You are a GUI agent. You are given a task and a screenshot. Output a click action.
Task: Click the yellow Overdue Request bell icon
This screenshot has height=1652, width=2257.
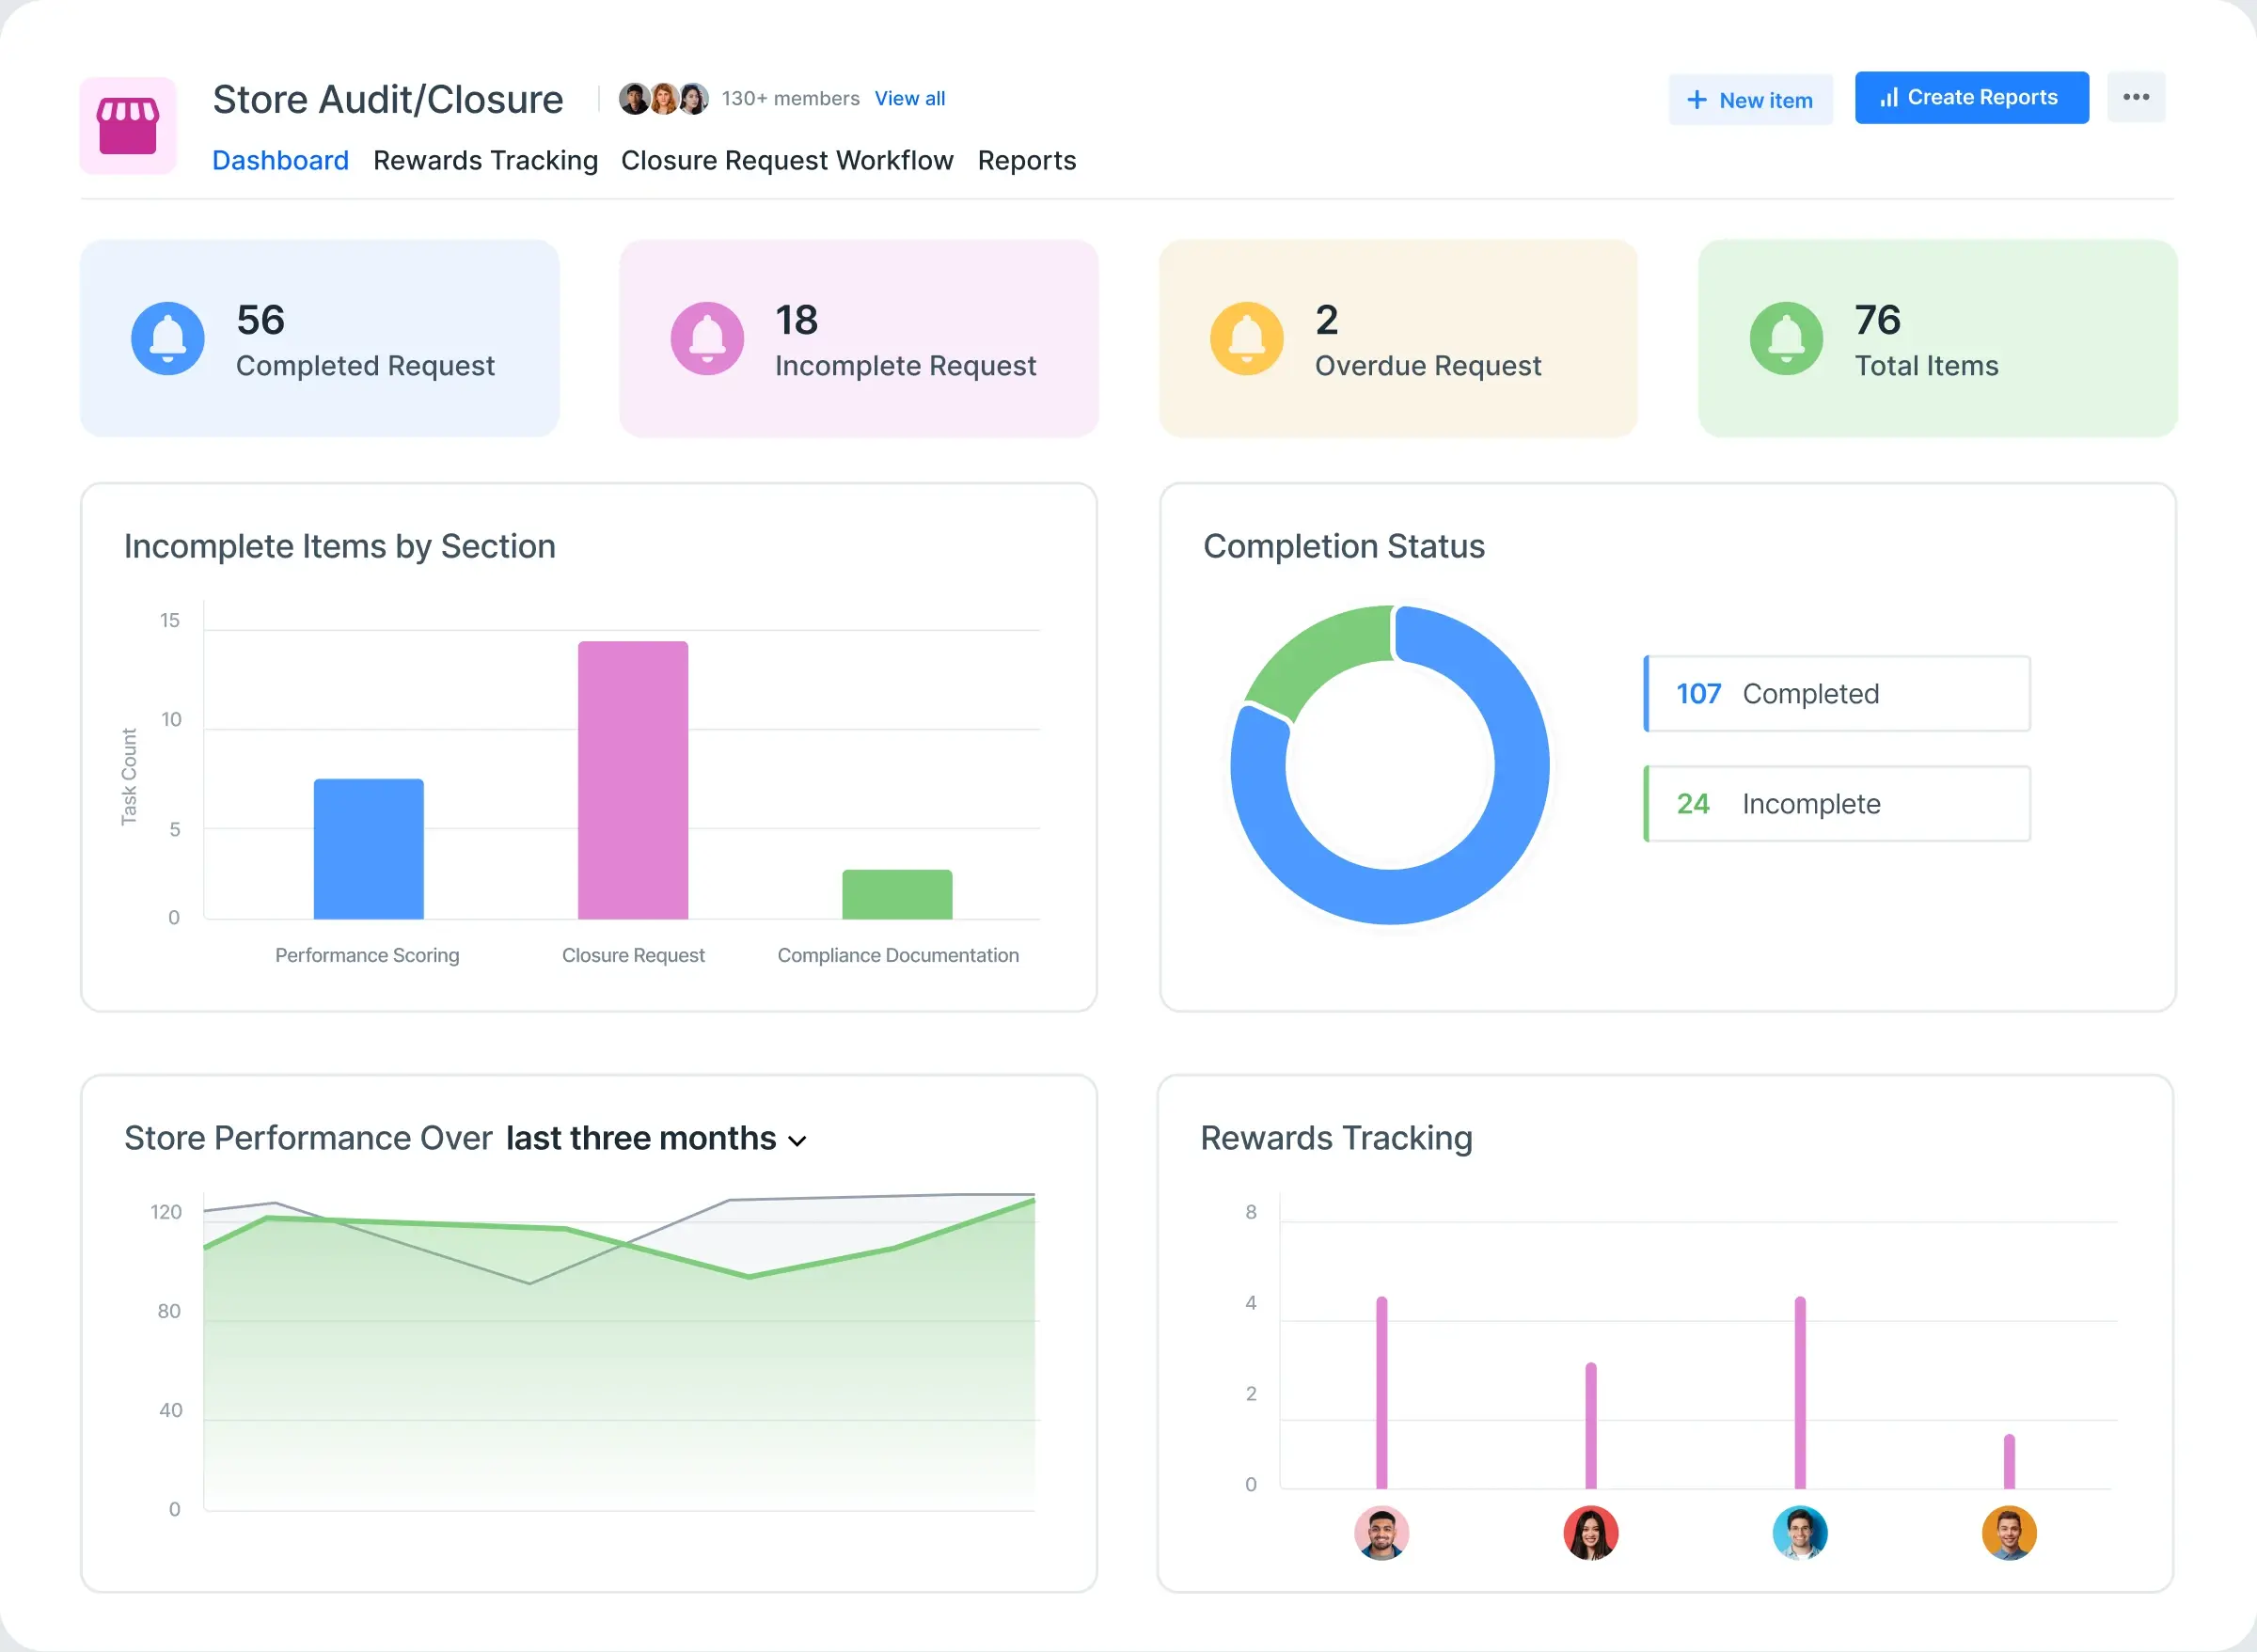1246,338
